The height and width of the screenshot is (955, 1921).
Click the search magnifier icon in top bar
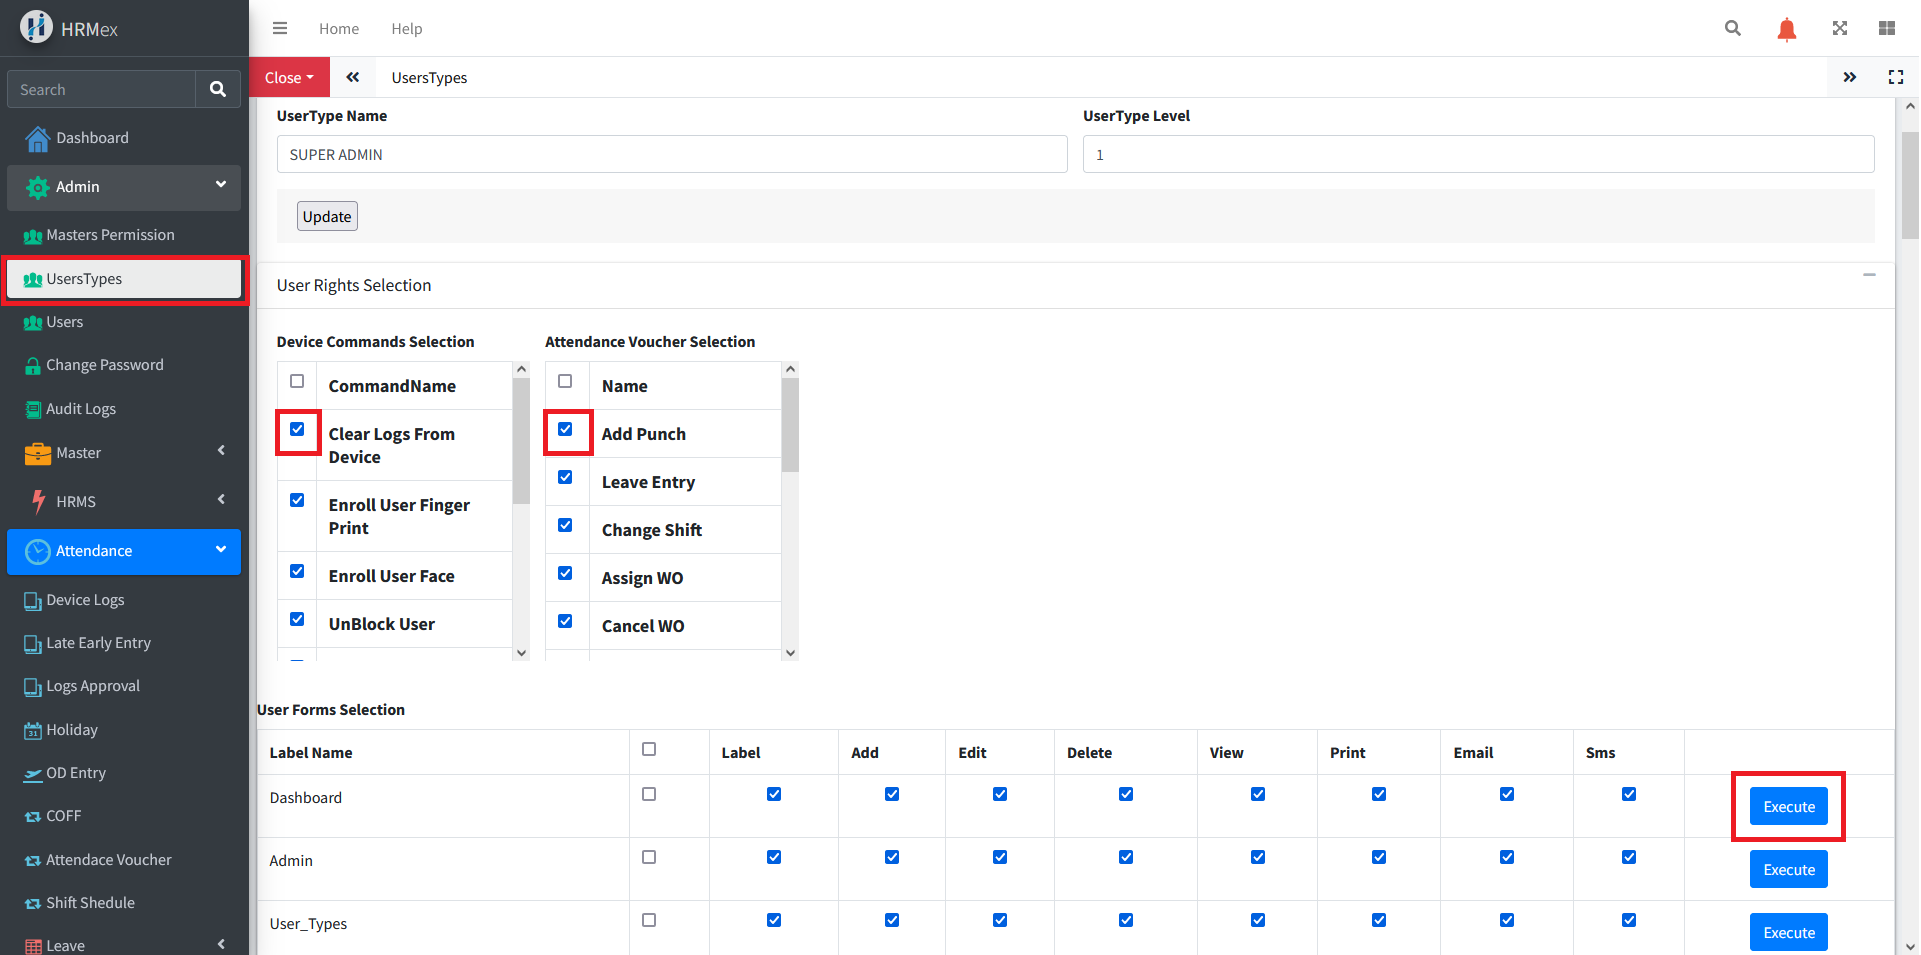pos(1732,29)
